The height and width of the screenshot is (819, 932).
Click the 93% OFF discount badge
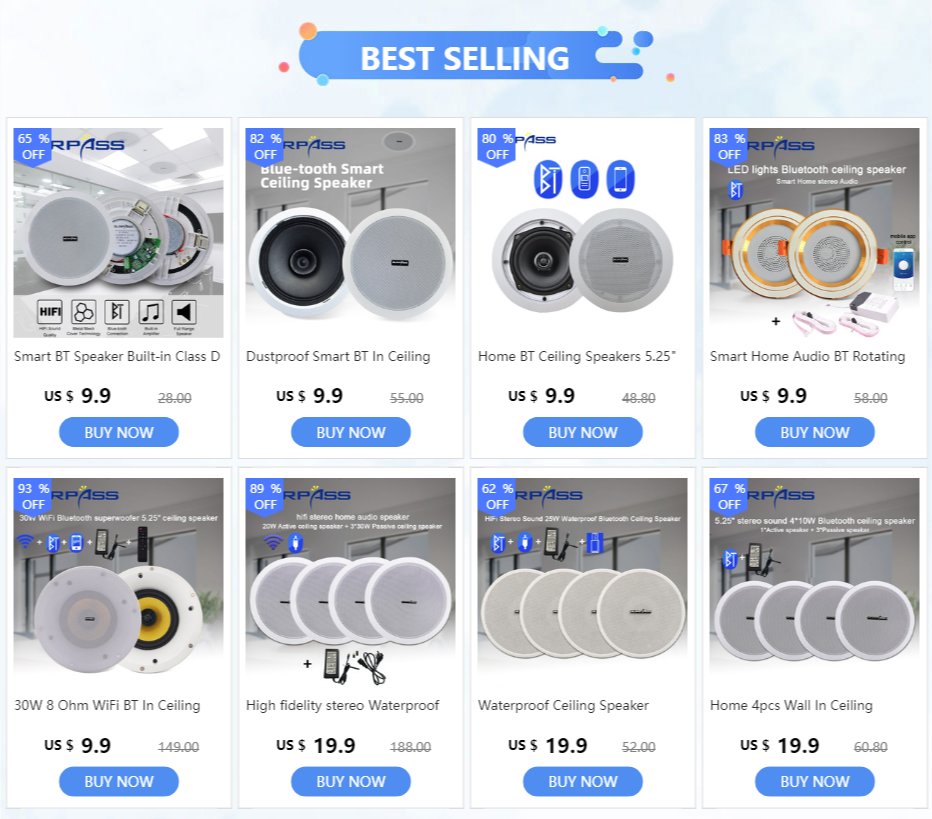tap(32, 497)
